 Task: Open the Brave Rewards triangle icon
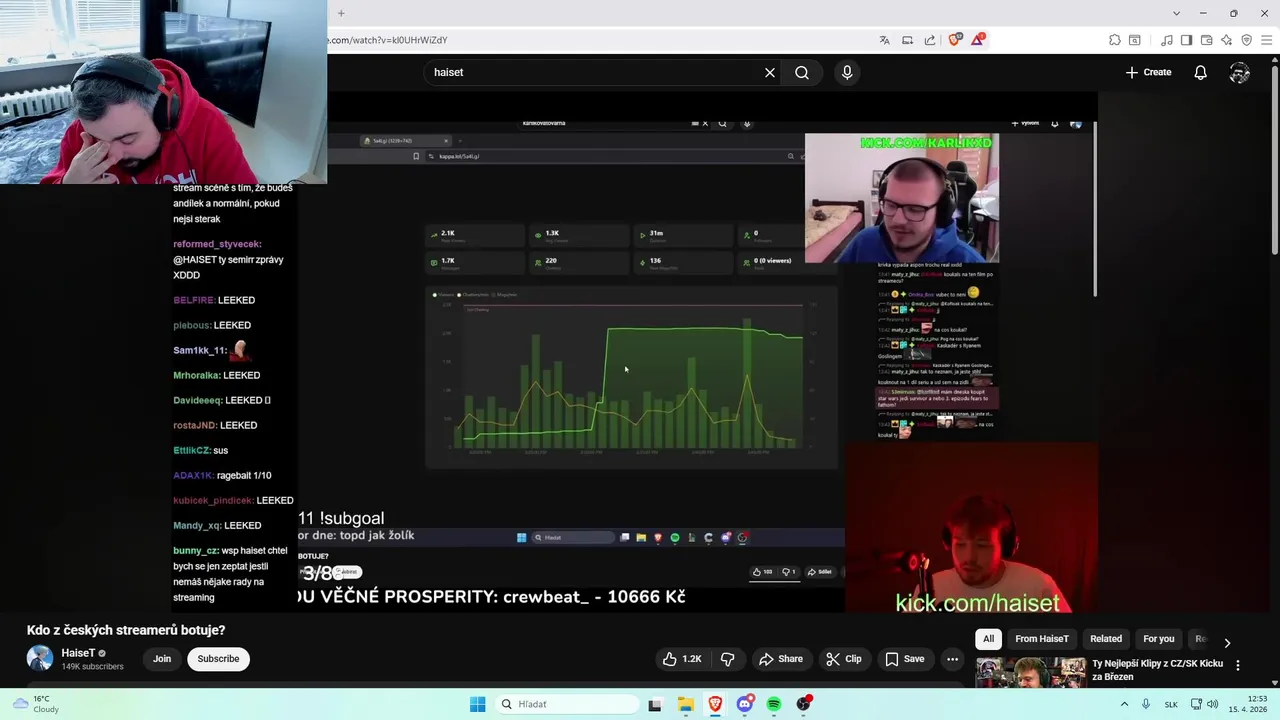(x=978, y=40)
